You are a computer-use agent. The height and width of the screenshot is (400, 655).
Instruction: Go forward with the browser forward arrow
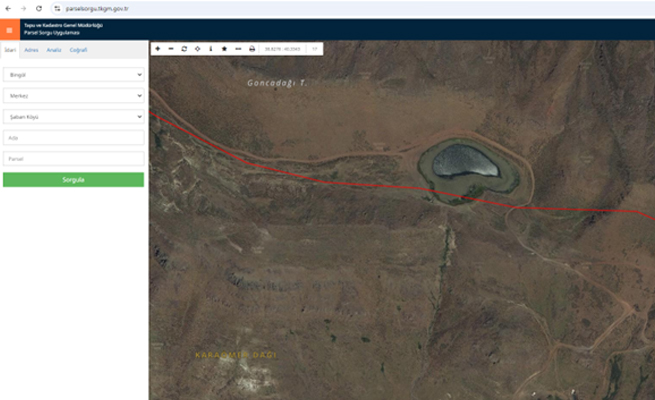click(23, 8)
